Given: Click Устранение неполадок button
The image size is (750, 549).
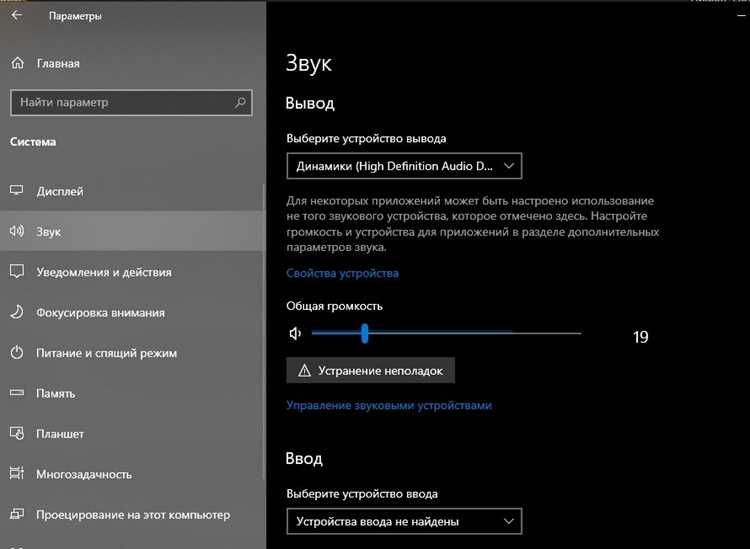Looking at the screenshot, I should click(371, 371).
